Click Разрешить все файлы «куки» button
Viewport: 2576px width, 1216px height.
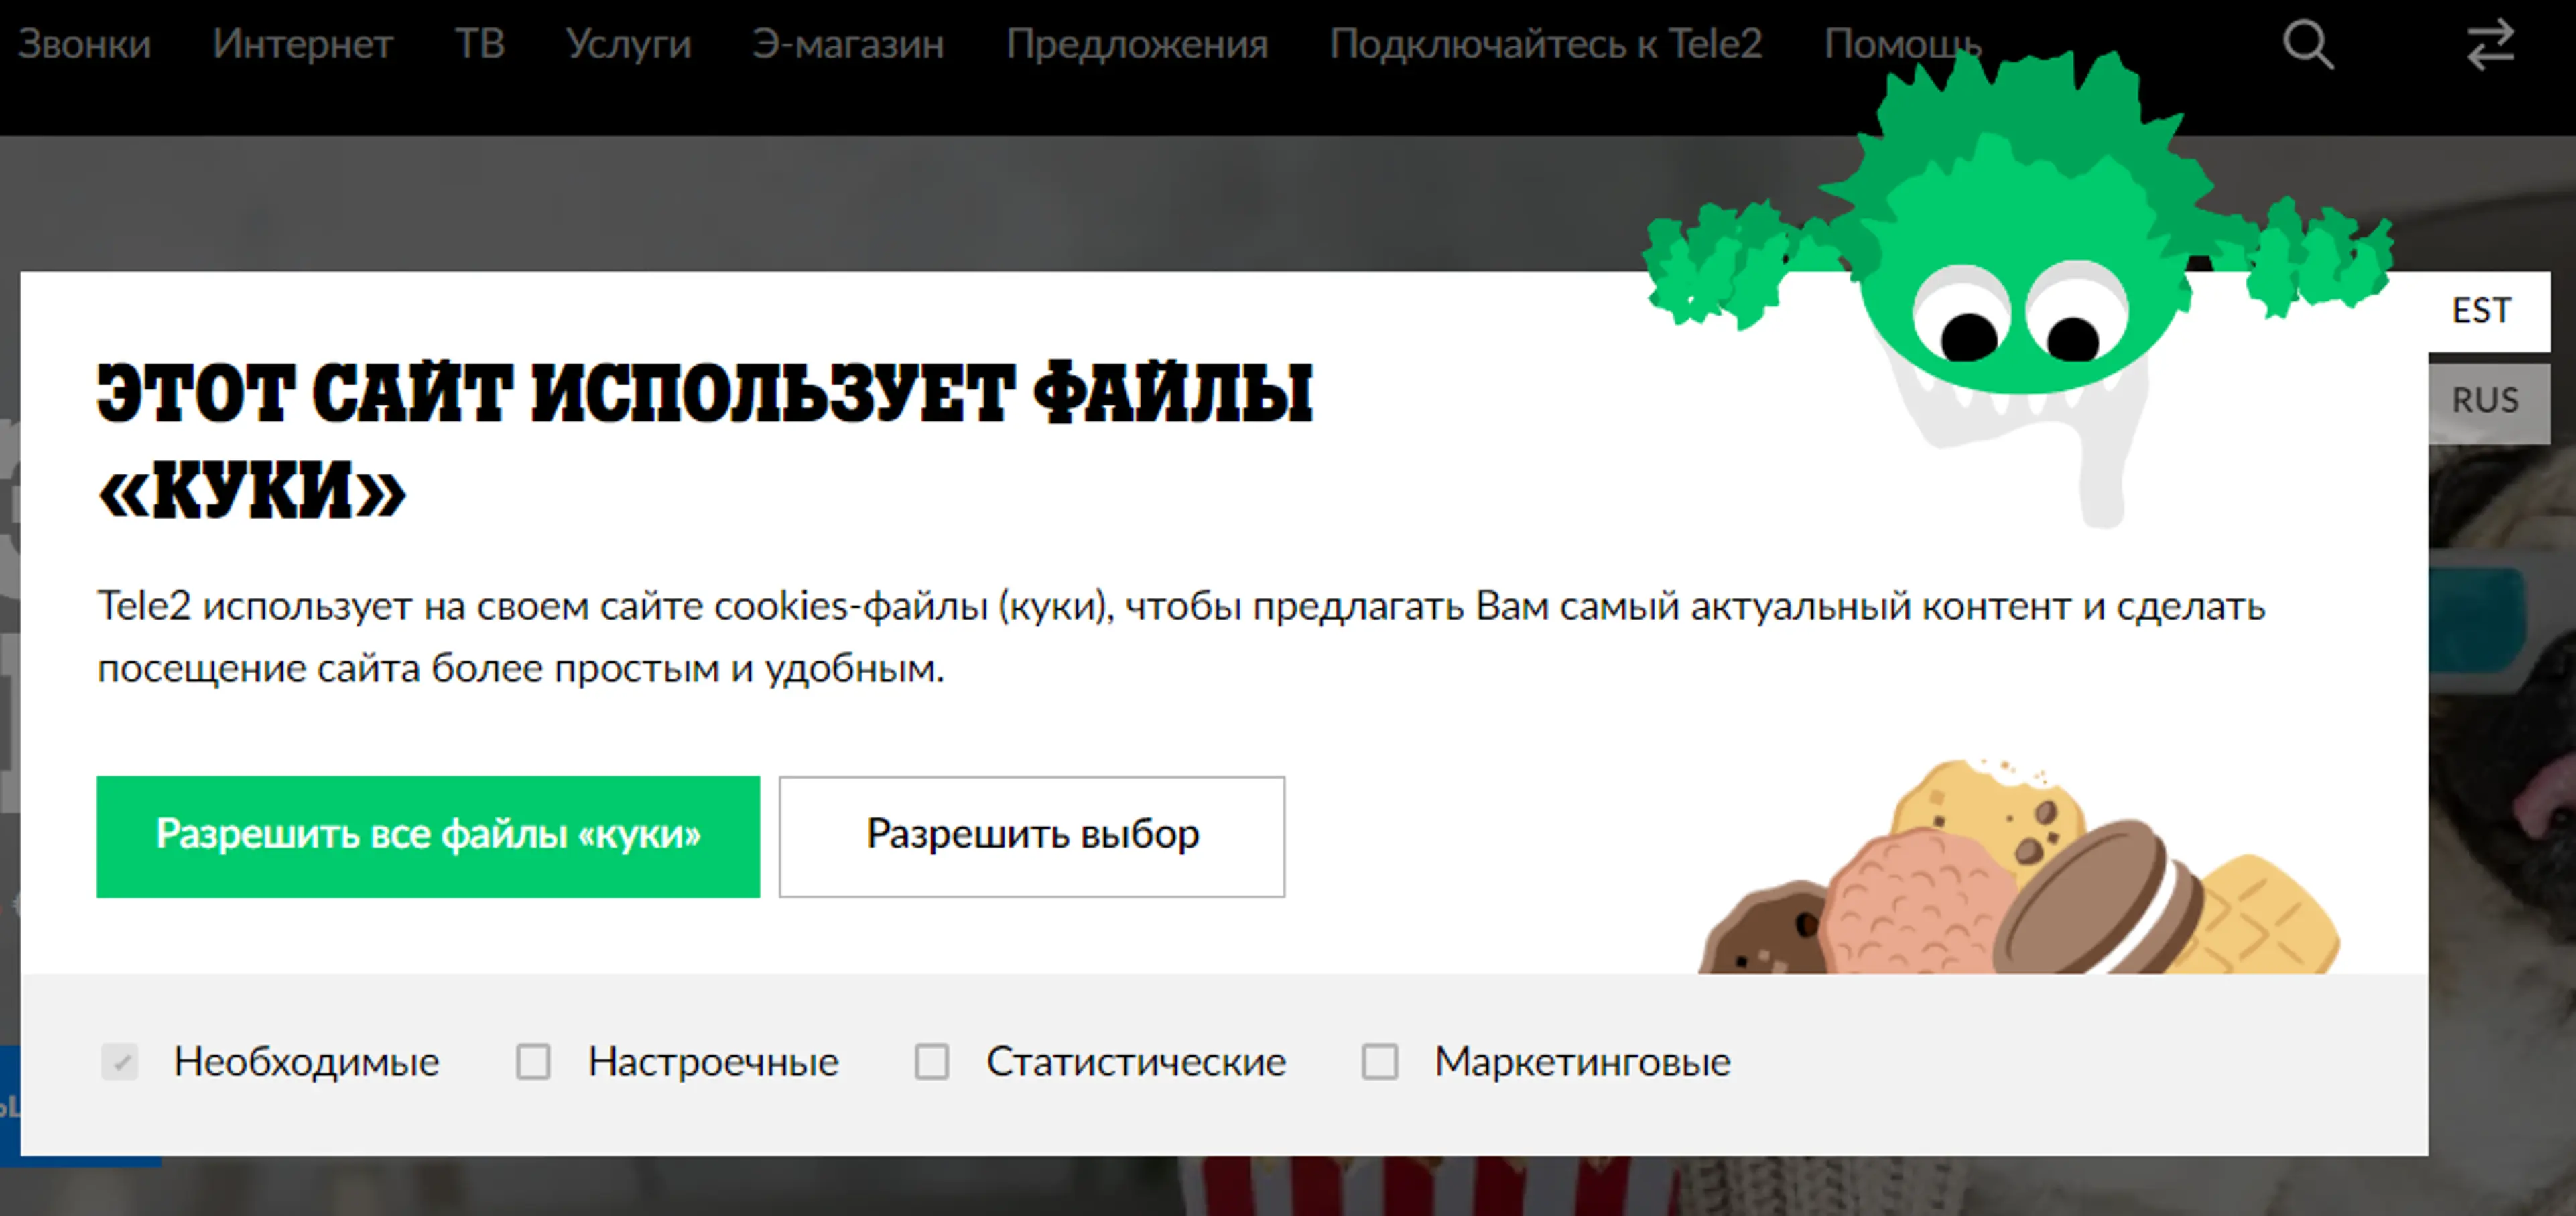pos(428,837)
